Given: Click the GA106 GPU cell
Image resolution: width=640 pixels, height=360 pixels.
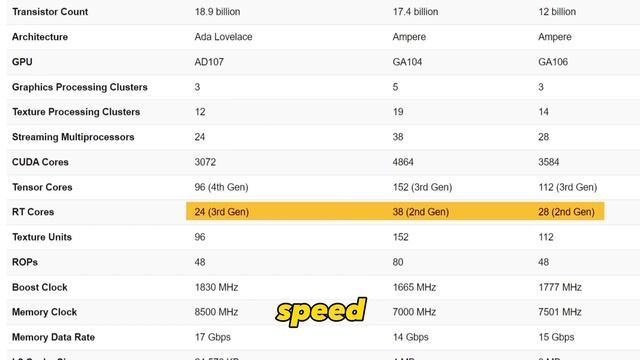Looking at the screenshot, I should pyautogui.click(x=553, y=62).
